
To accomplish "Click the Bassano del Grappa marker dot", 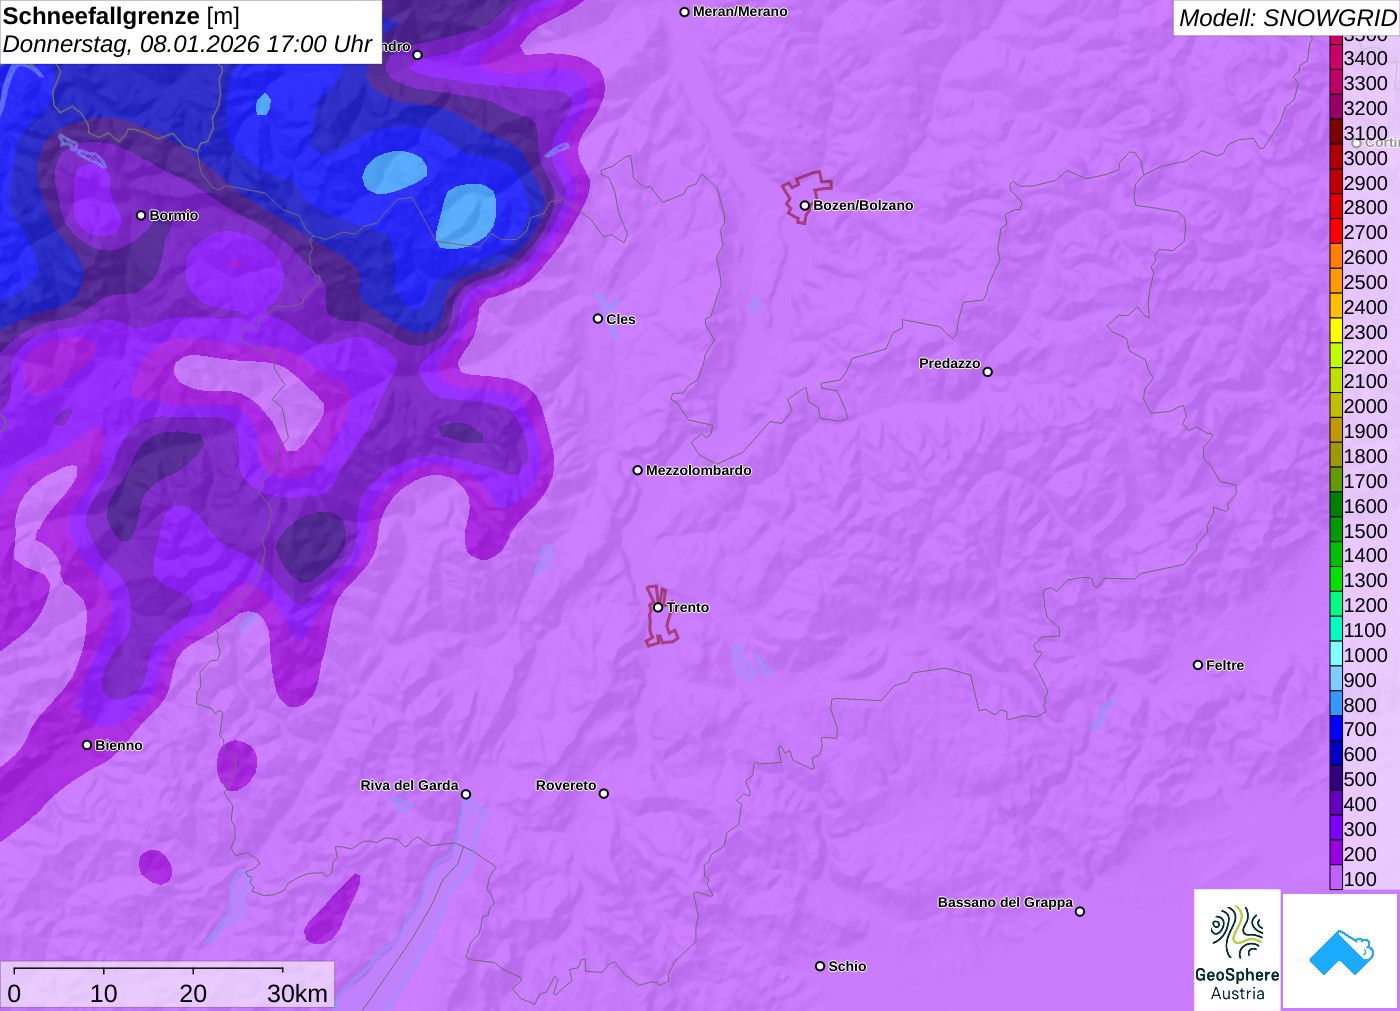I will [1080, 911].
